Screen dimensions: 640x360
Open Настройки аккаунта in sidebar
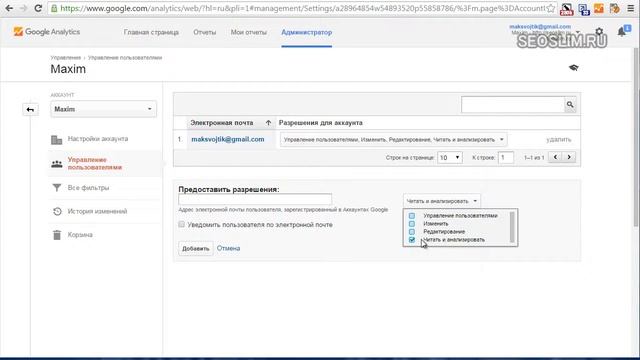pos(98,139)
